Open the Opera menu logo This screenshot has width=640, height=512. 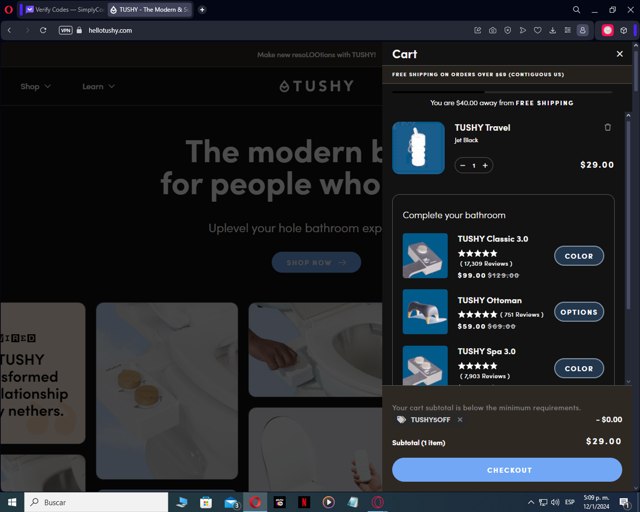[x=8, y=9]
